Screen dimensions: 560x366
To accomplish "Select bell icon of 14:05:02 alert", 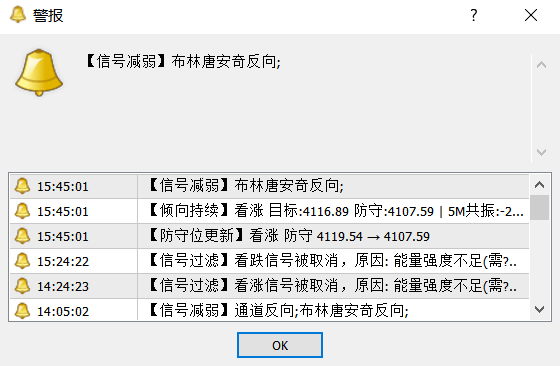I will pyautogui.click(x=22, y=311).
